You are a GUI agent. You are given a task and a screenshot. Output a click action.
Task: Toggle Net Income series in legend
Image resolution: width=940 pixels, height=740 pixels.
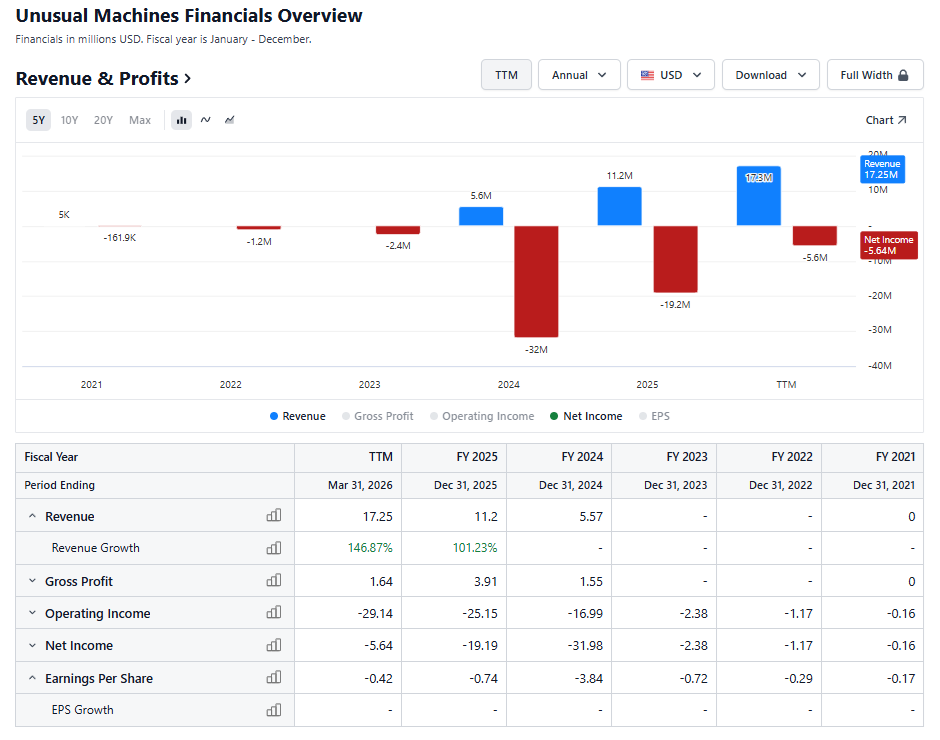(x=586, y=416)
